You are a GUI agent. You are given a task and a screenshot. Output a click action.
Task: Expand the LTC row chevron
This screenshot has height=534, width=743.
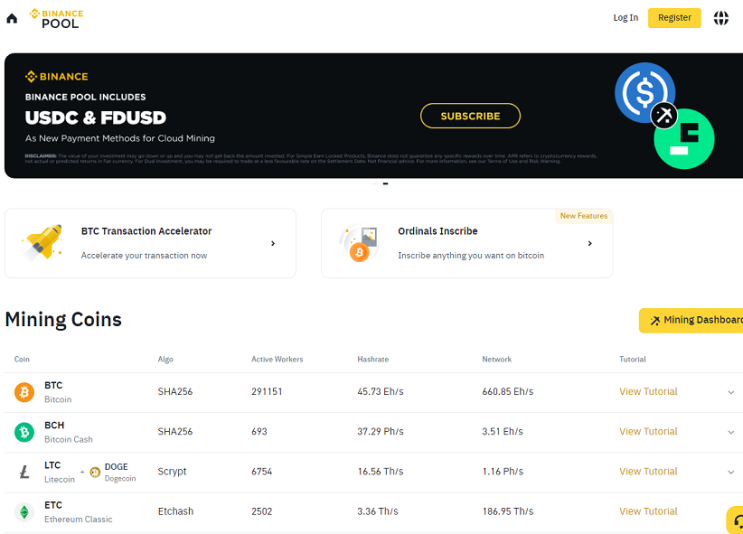pos(731,472)
